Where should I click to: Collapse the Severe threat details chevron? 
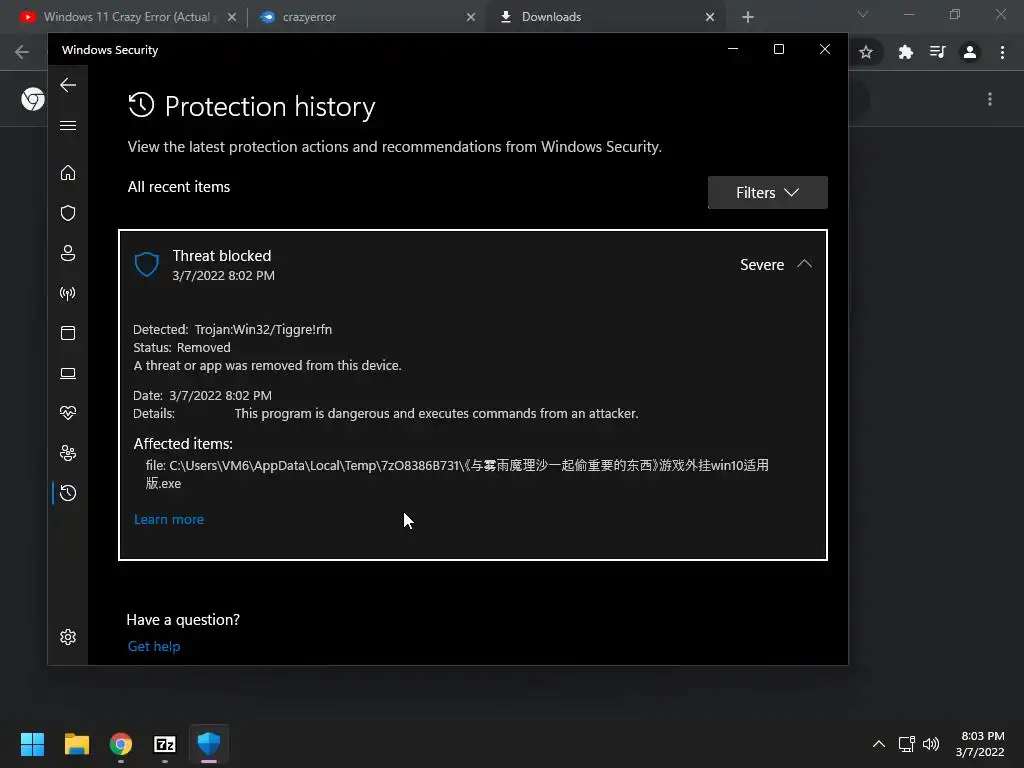(x=805, y=264)
